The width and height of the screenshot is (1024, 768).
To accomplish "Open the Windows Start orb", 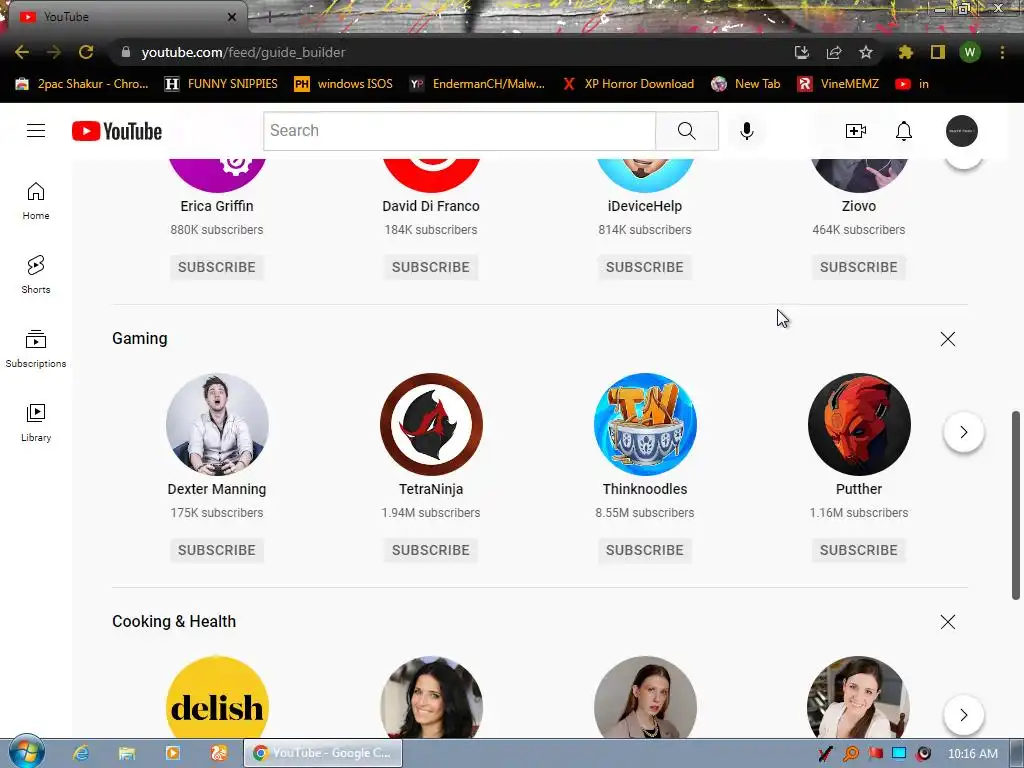I will click(27, 752).
